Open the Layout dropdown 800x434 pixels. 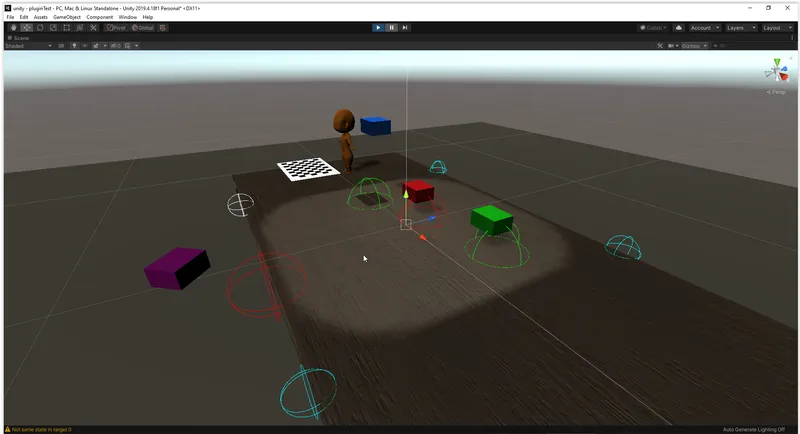coord(778,28)
